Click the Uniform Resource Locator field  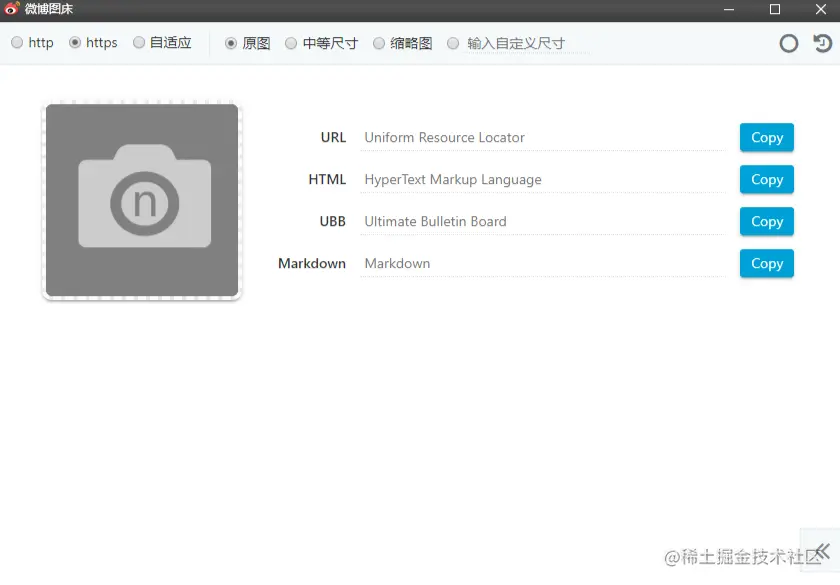[x=543, y=138]
